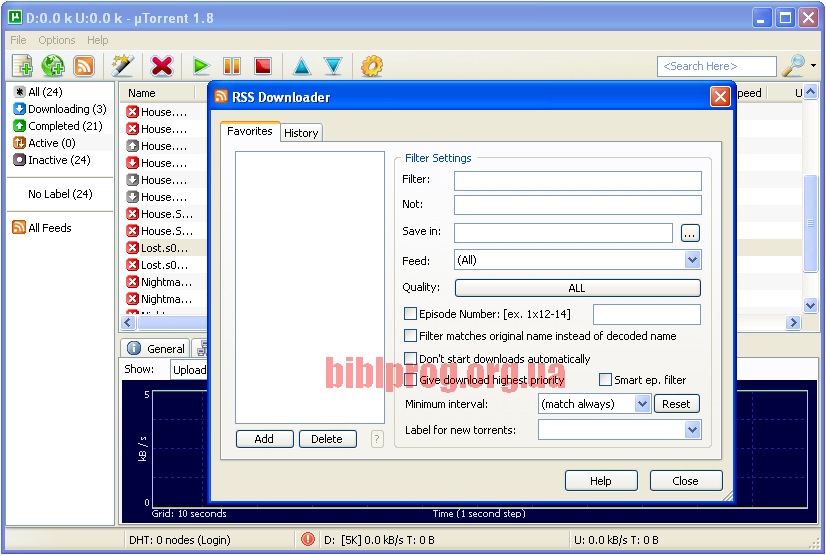This screenshot has height=556, width=826.
Task: Click into the Filter text field
Action: tap(578, 181)
